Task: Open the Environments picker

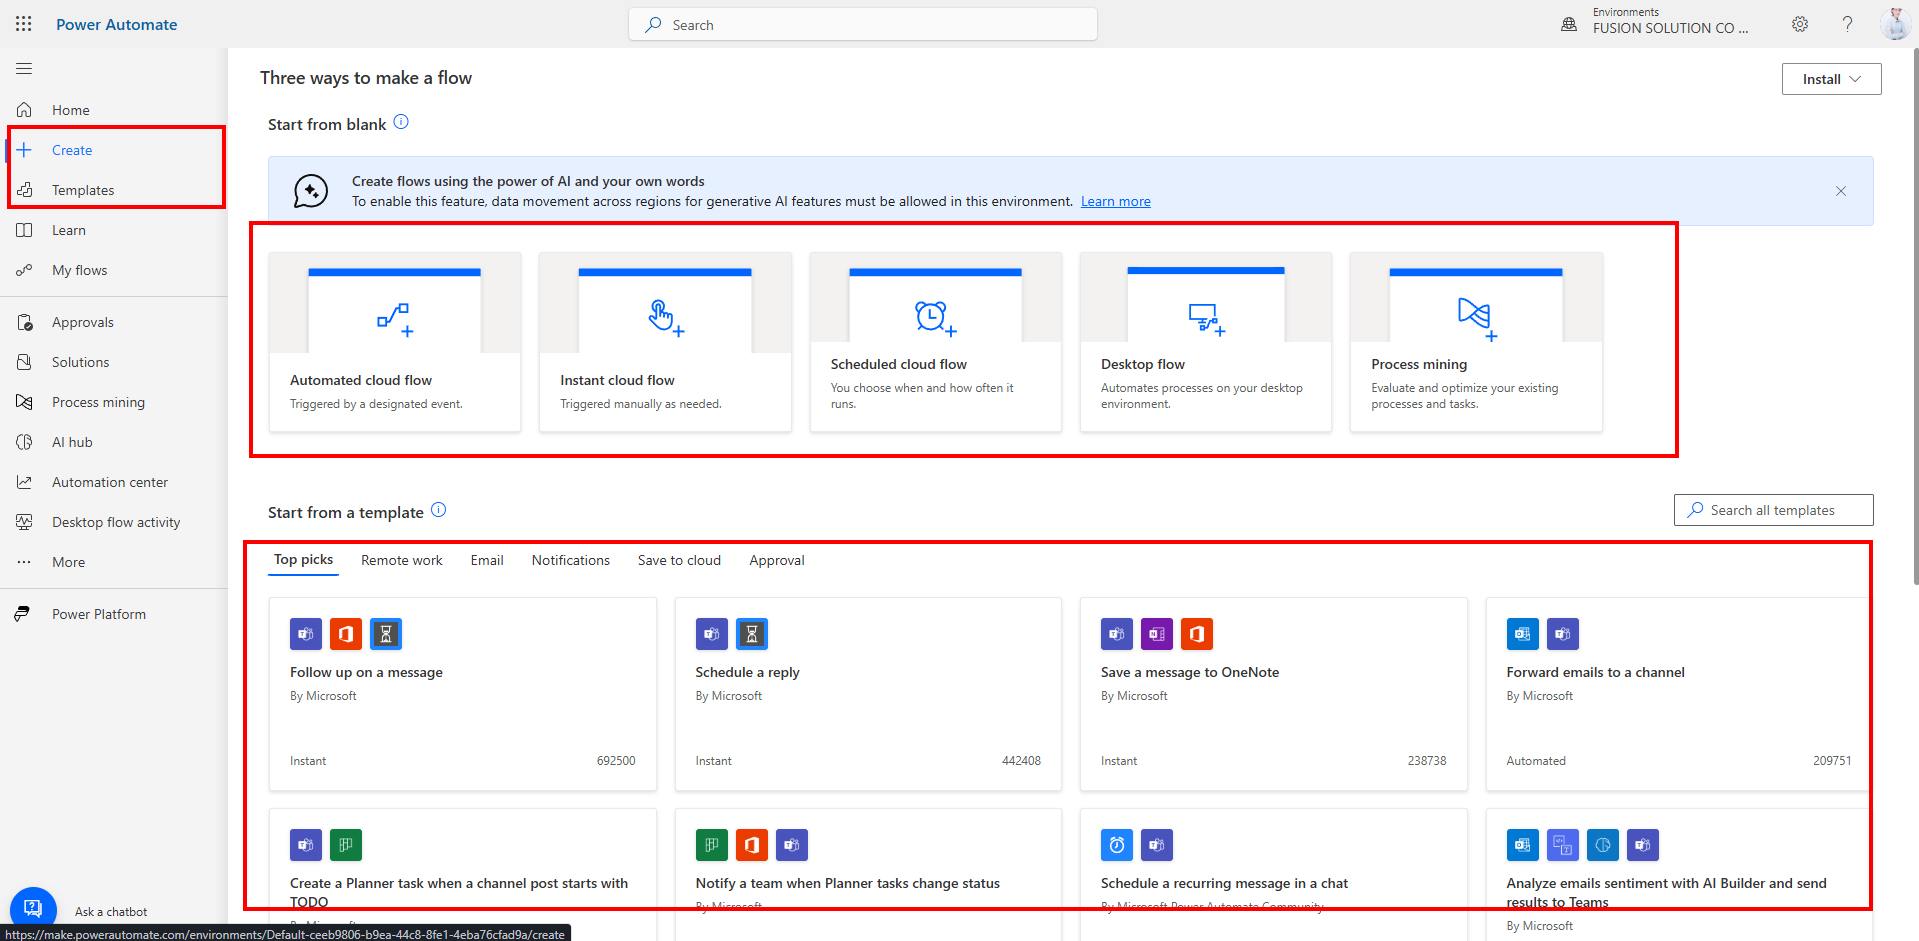Action: coord(1655,23)
